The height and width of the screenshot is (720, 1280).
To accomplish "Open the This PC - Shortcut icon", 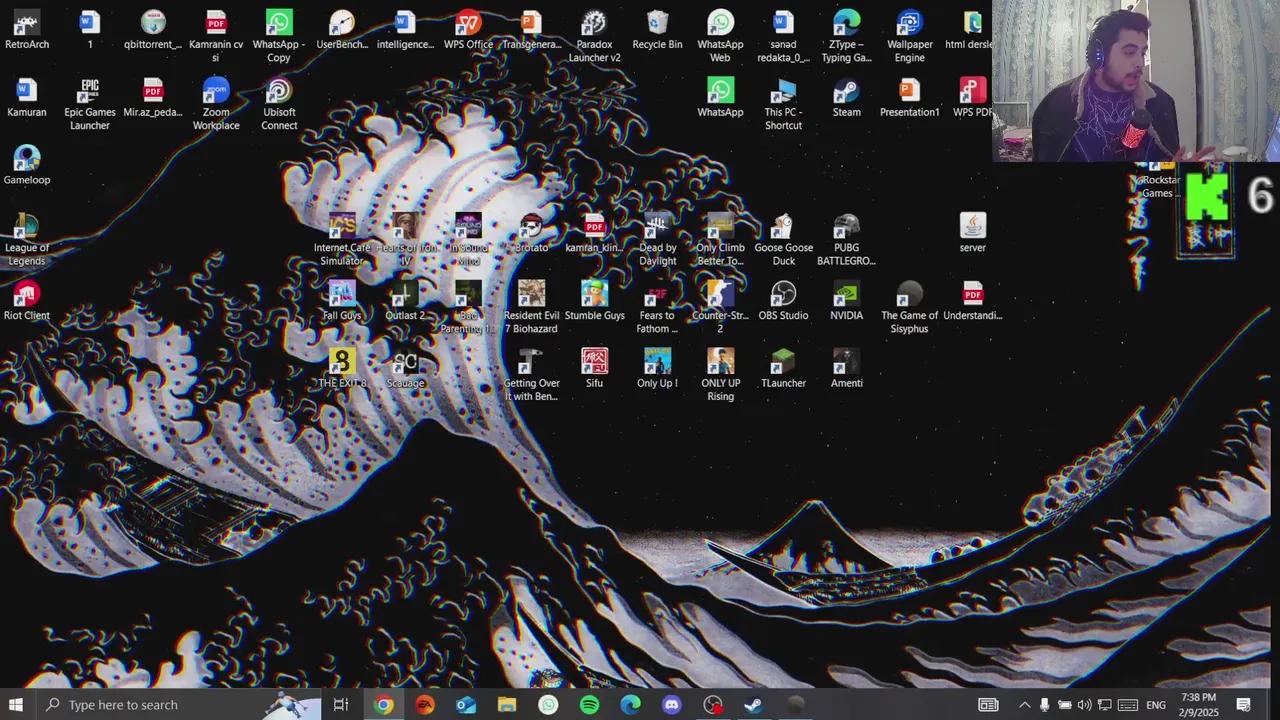I will click(x=783, y=104).
